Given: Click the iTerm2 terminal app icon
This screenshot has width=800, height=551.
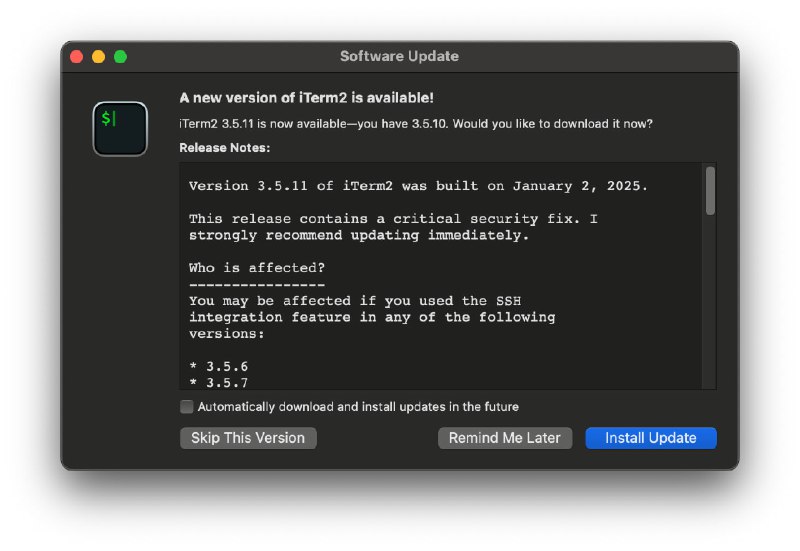Looking at the screenshot, I should click(x=120, y=128).
